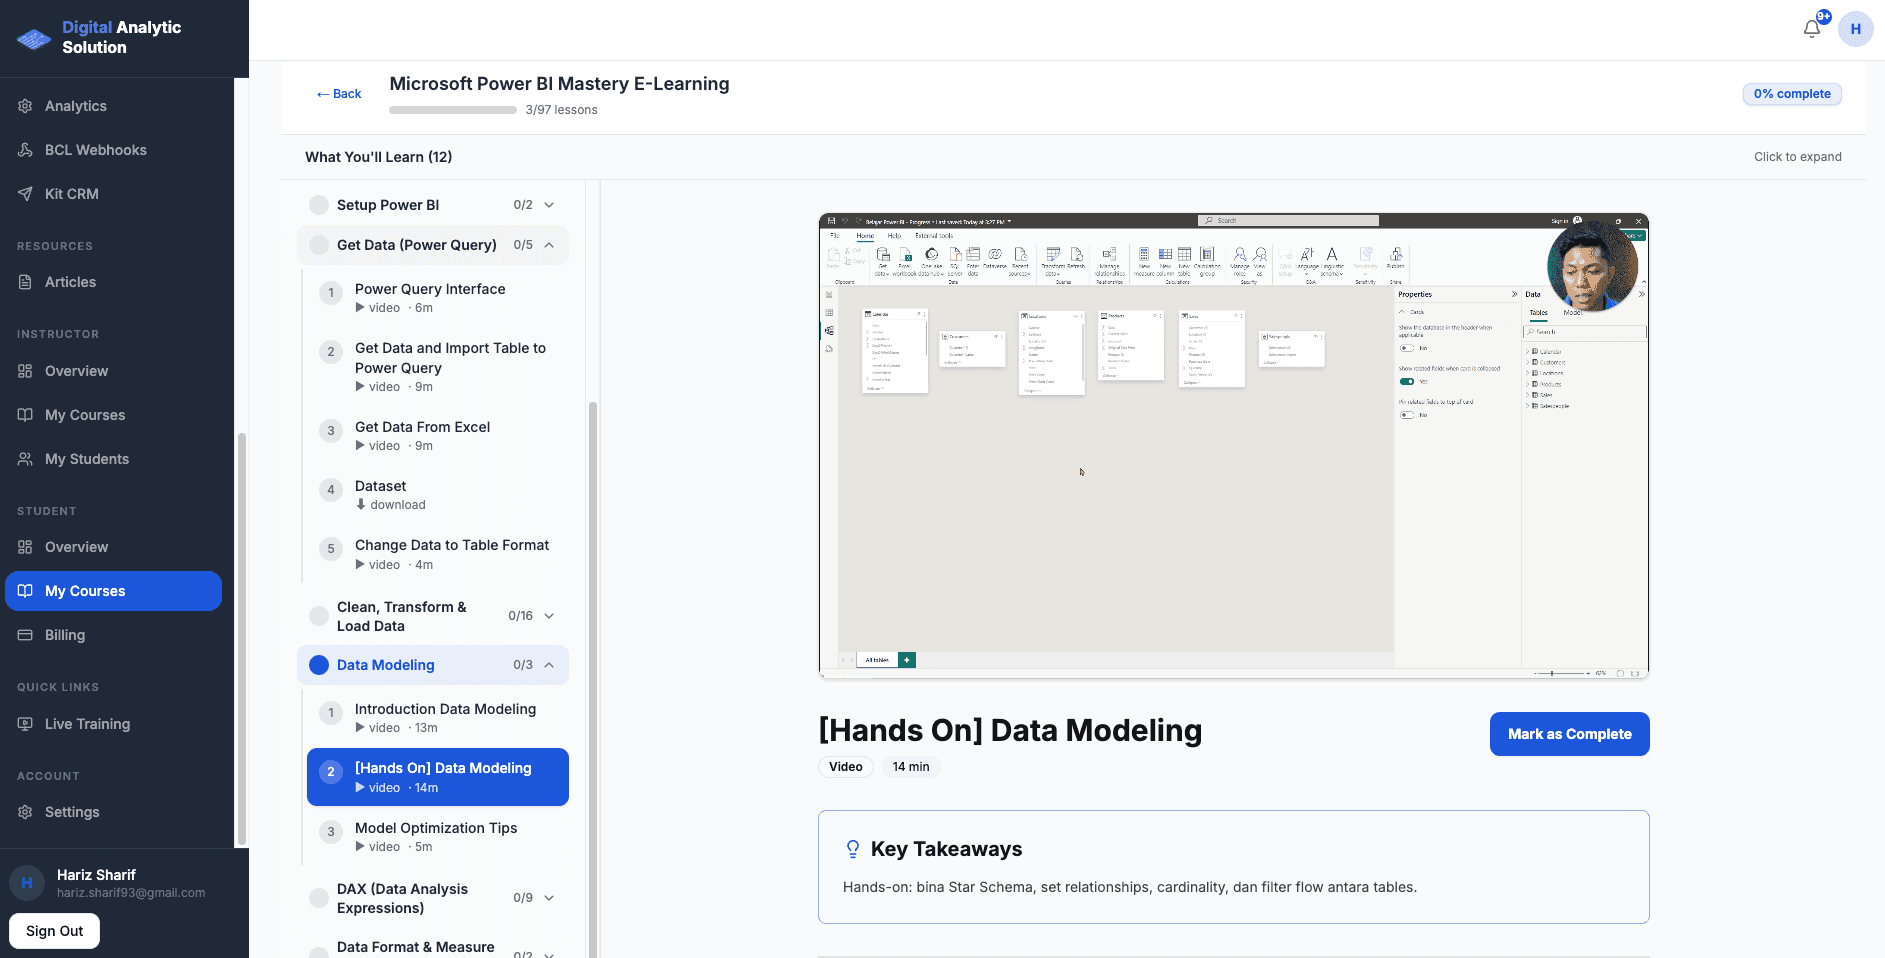The width and height of the screenshot is (1885, 958).
Task: Click the Video tag under lesson title
Action: coord(846,767)
